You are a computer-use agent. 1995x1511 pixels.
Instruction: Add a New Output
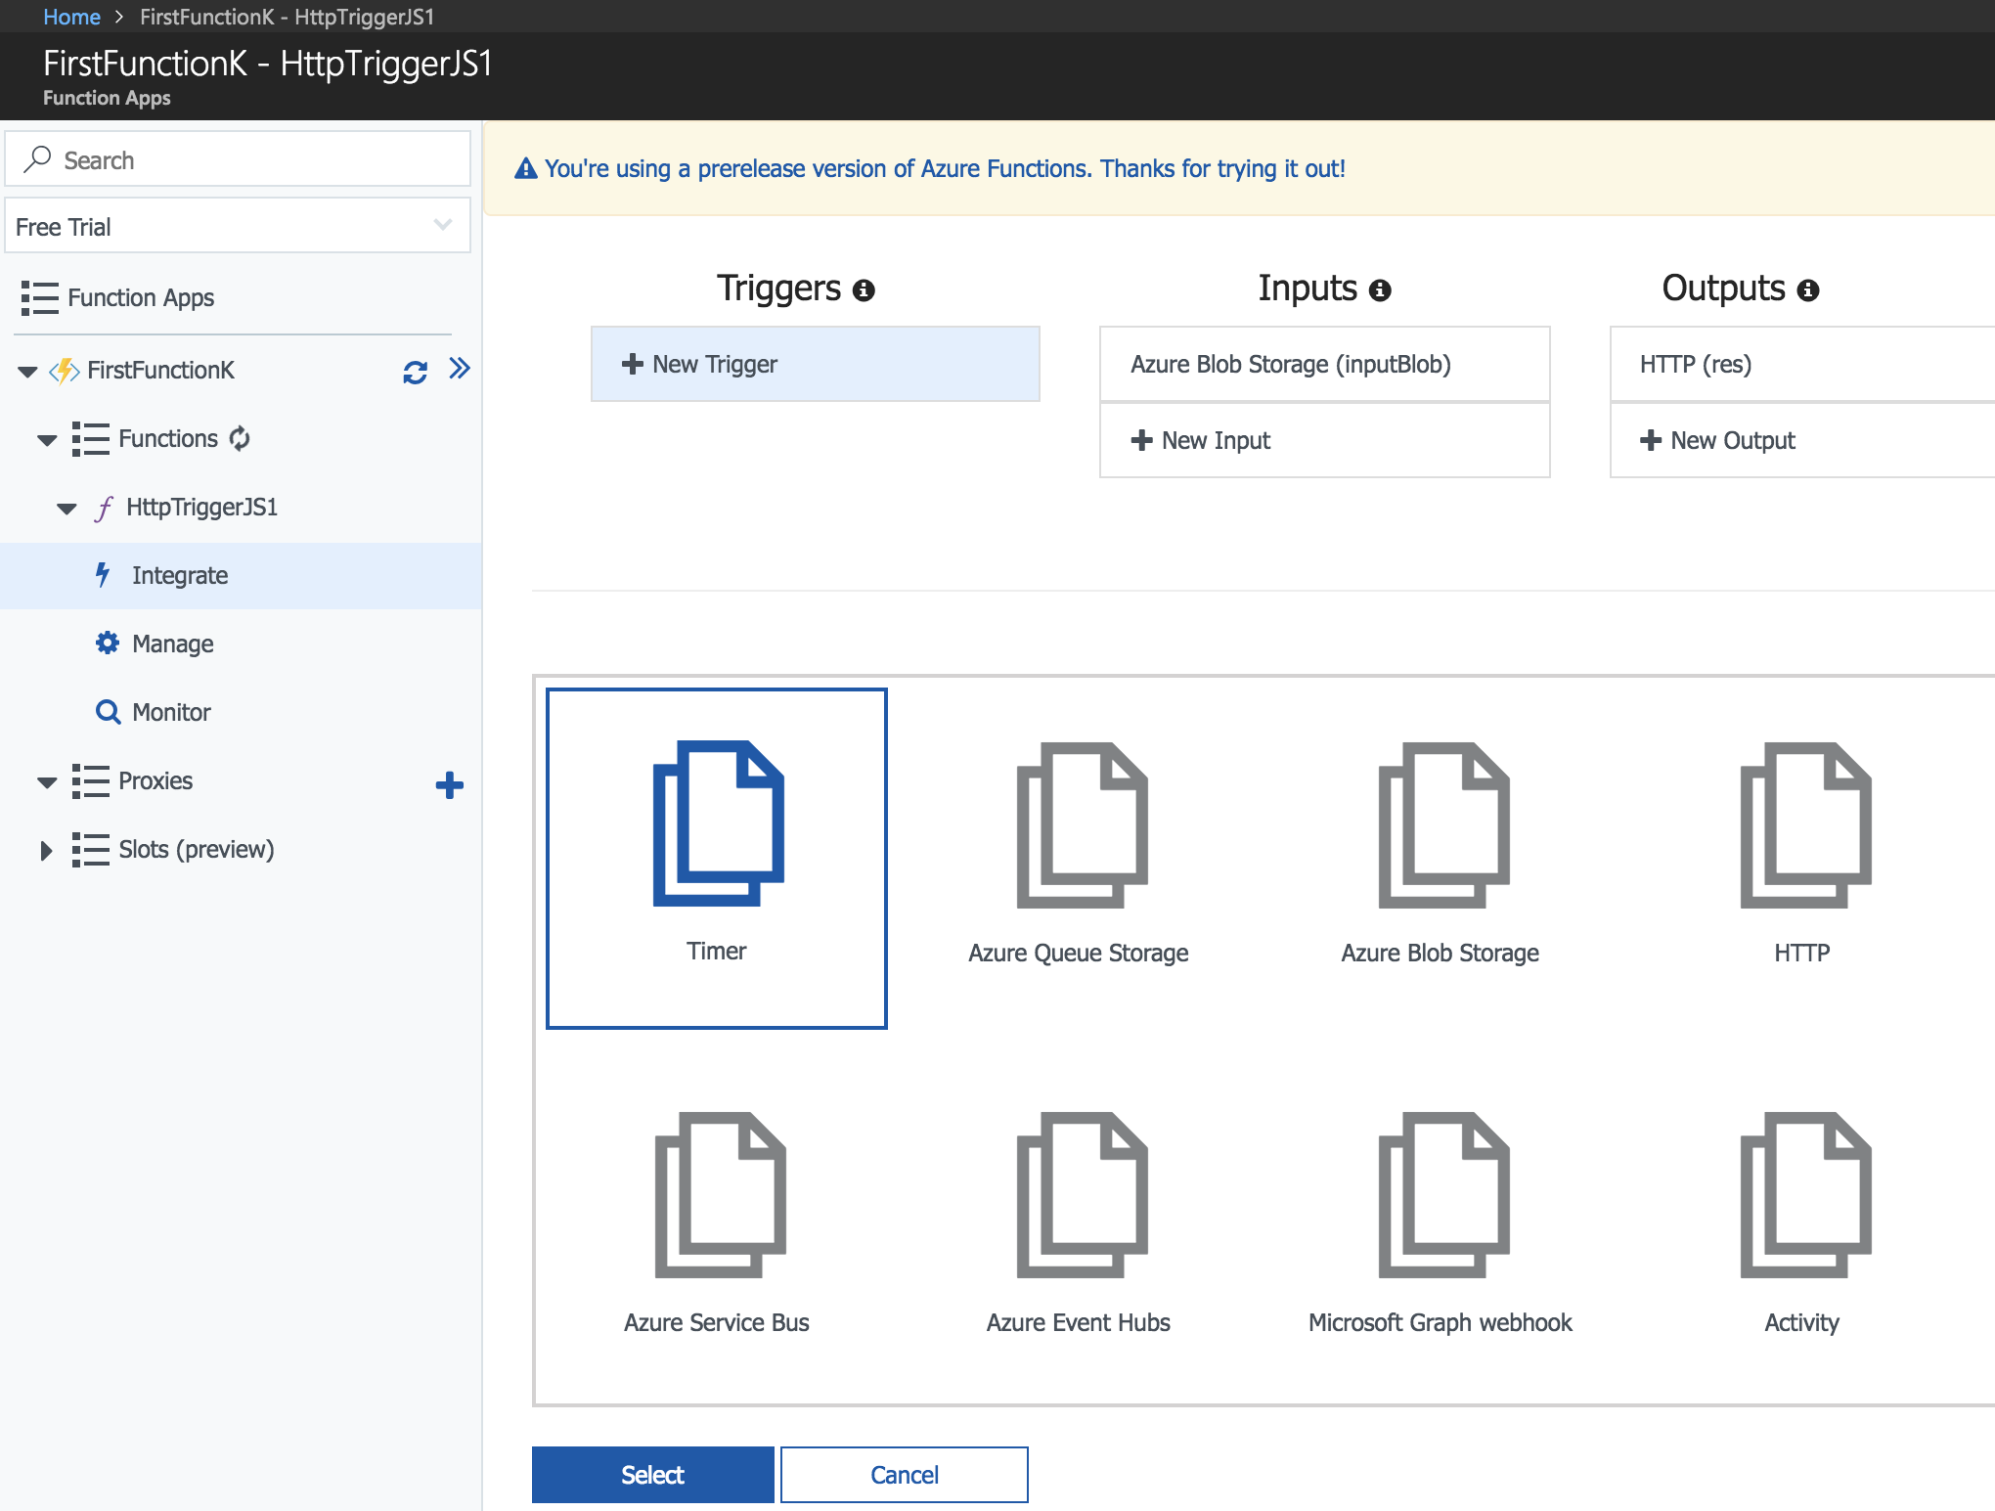(x=1802, y=440)
